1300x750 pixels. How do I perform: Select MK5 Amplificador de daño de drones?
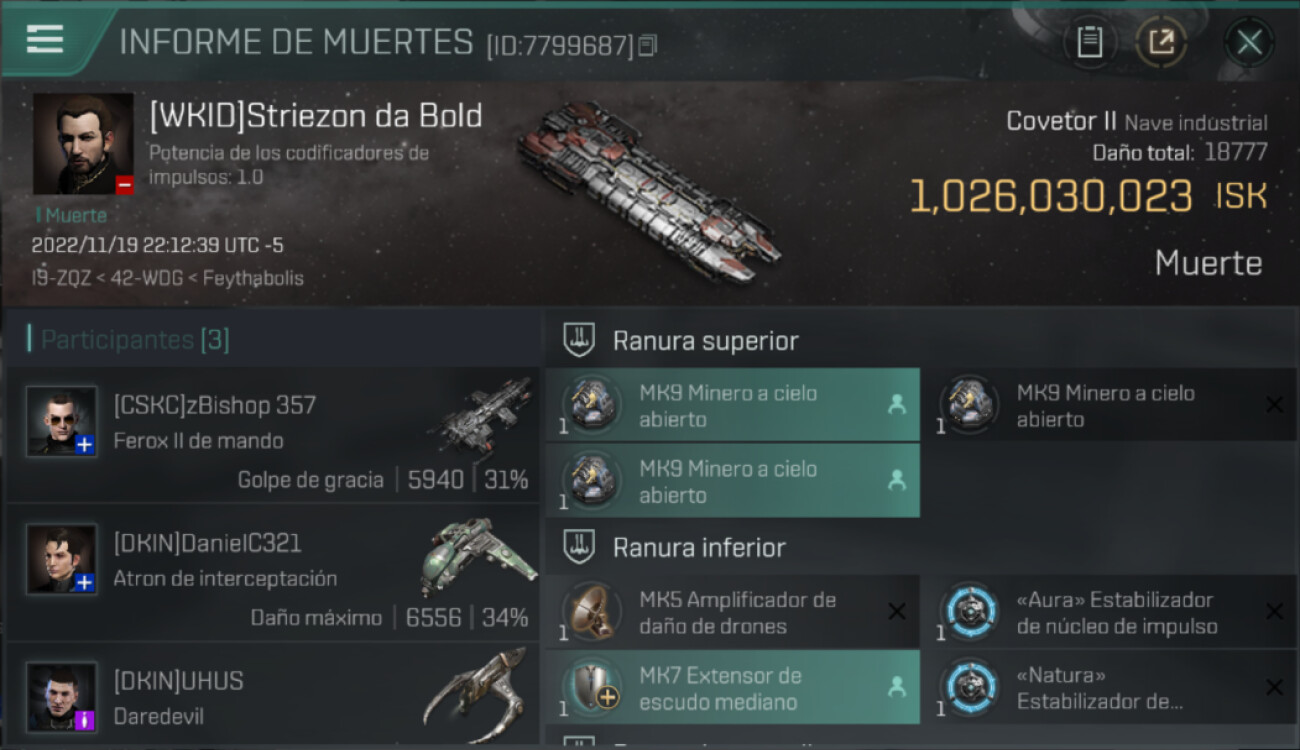point(732,612)
